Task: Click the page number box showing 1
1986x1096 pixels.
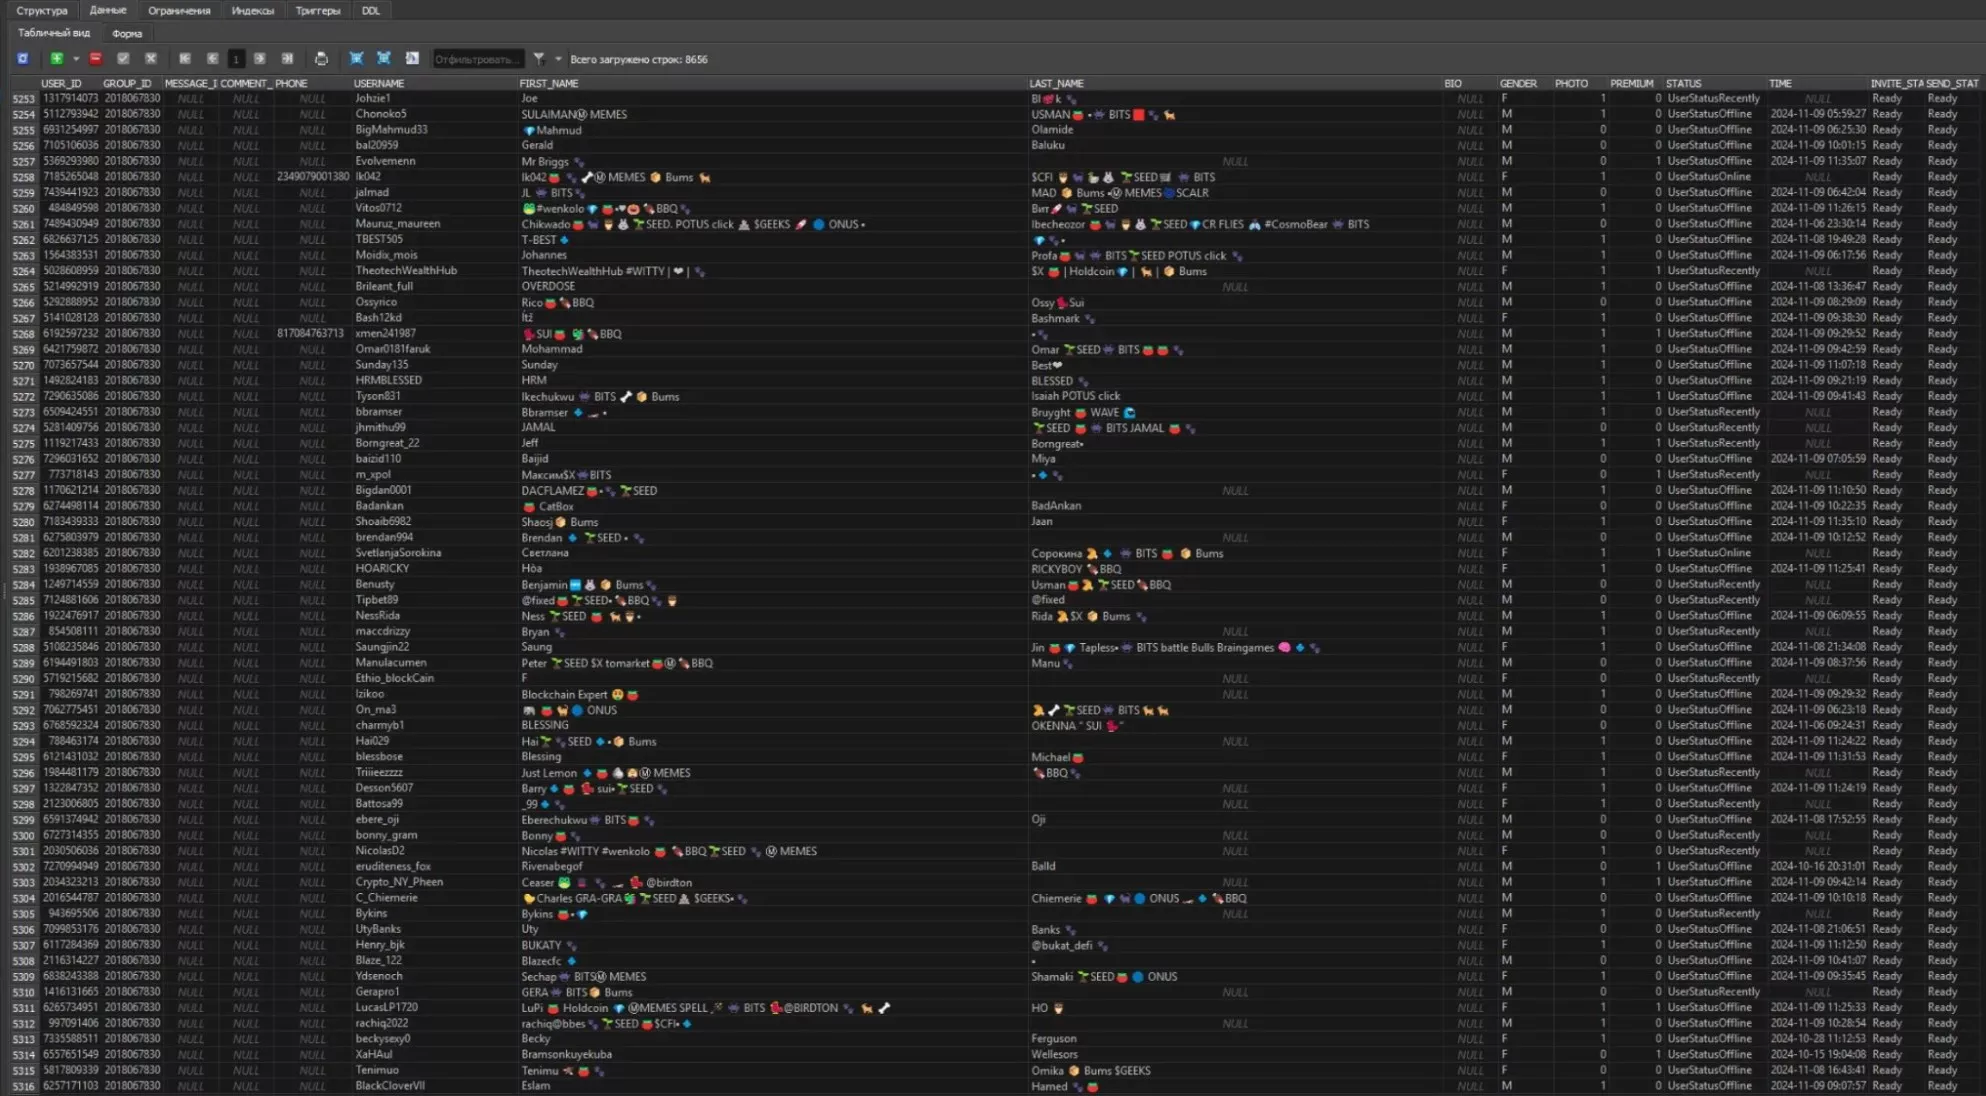Action: 236,59
